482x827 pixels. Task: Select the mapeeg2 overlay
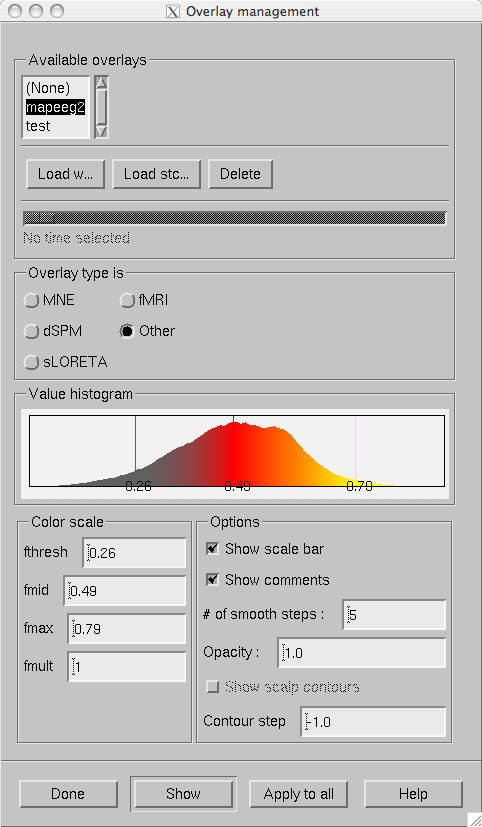[x=55, y=107]
